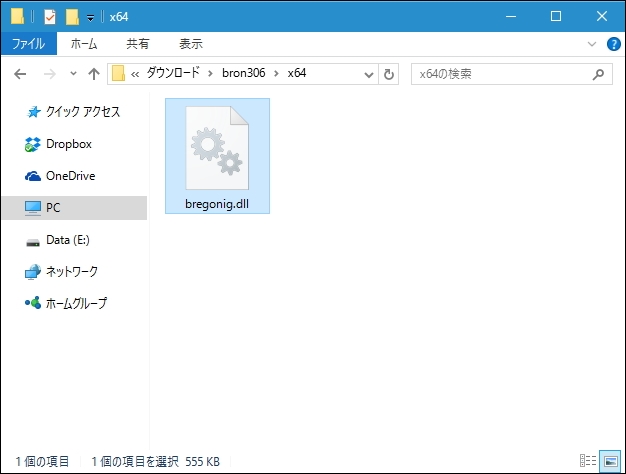
Task: Select OneDrive in navigation pane
Action: 71,176
